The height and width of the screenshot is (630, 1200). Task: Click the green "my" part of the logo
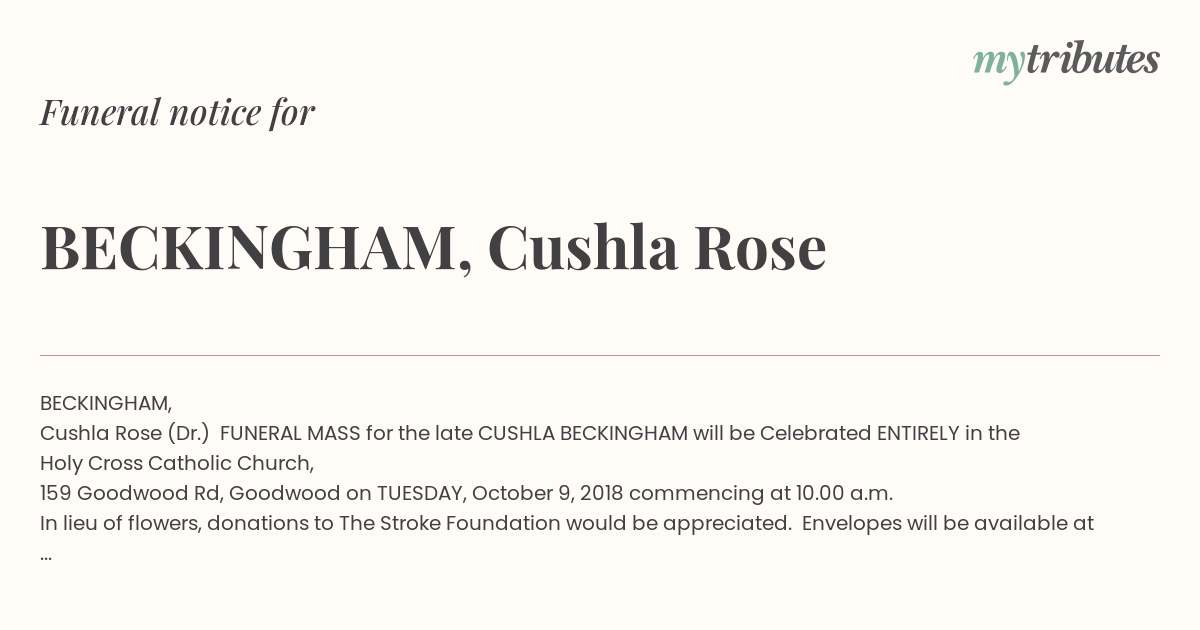tap(998, 62)
